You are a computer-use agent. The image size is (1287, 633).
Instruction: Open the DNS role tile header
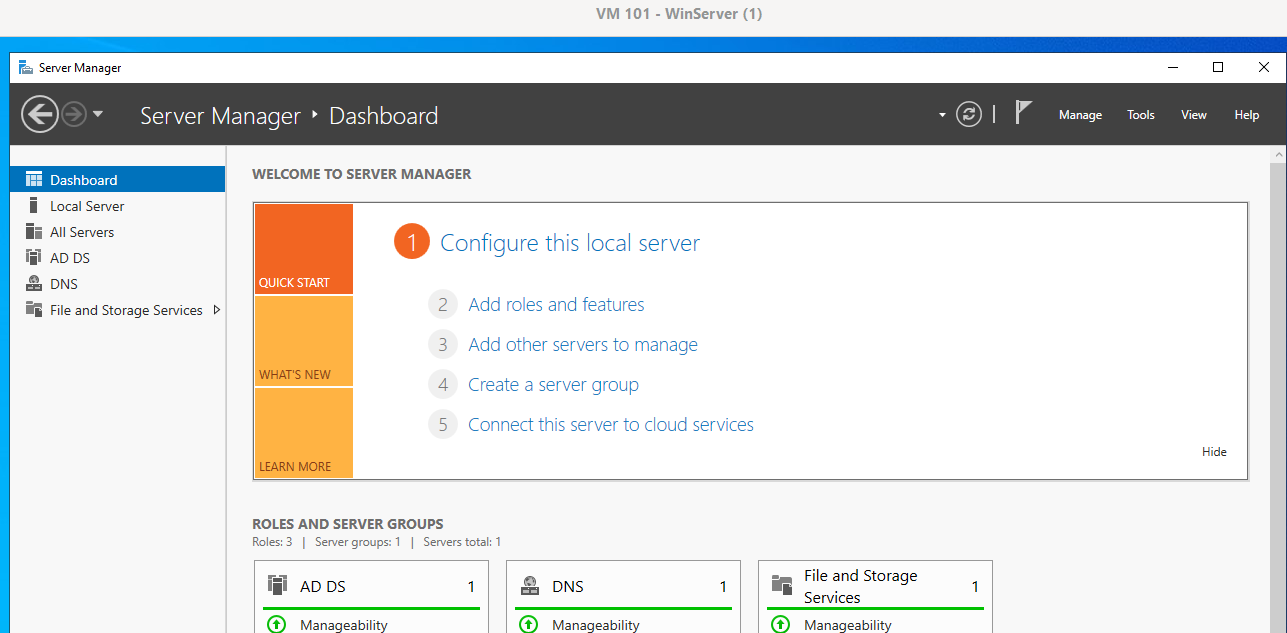624,586
